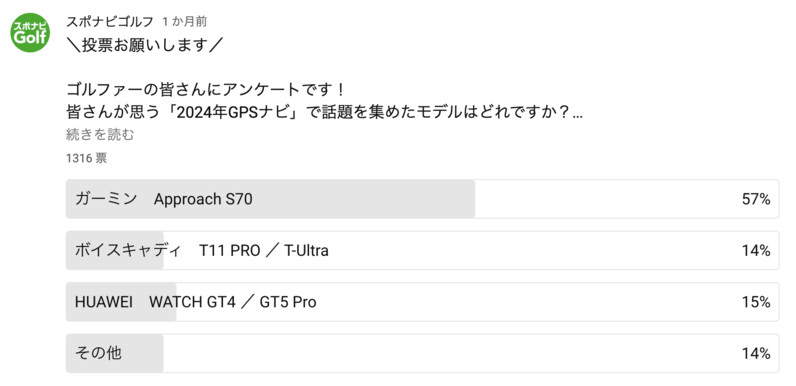Click the 1316 票 vote count
The height and width of the screenshot is (386, 796).
[x=86, y=158]
